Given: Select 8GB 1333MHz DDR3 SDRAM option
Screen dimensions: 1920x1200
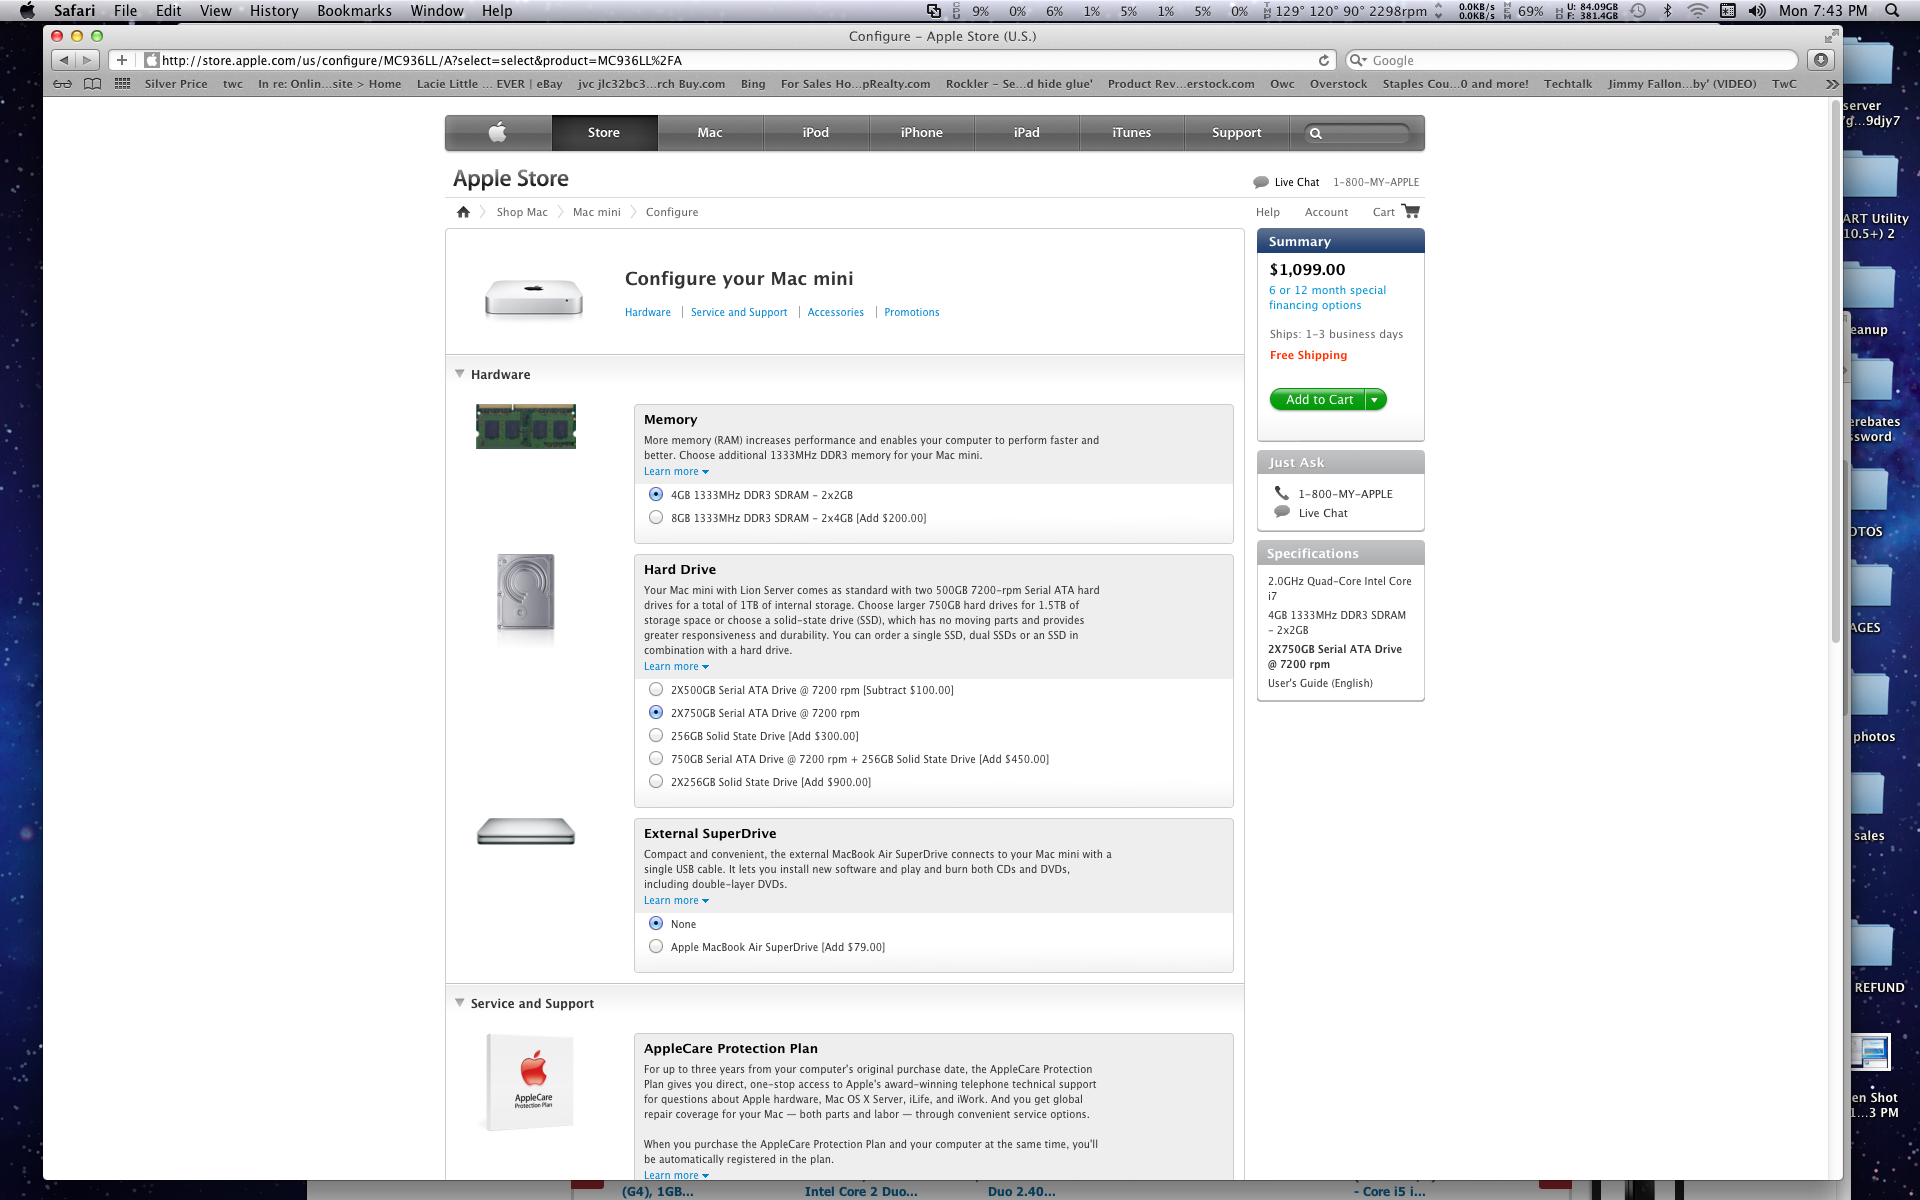Looking at the screenshot, I should click(656, 517).
